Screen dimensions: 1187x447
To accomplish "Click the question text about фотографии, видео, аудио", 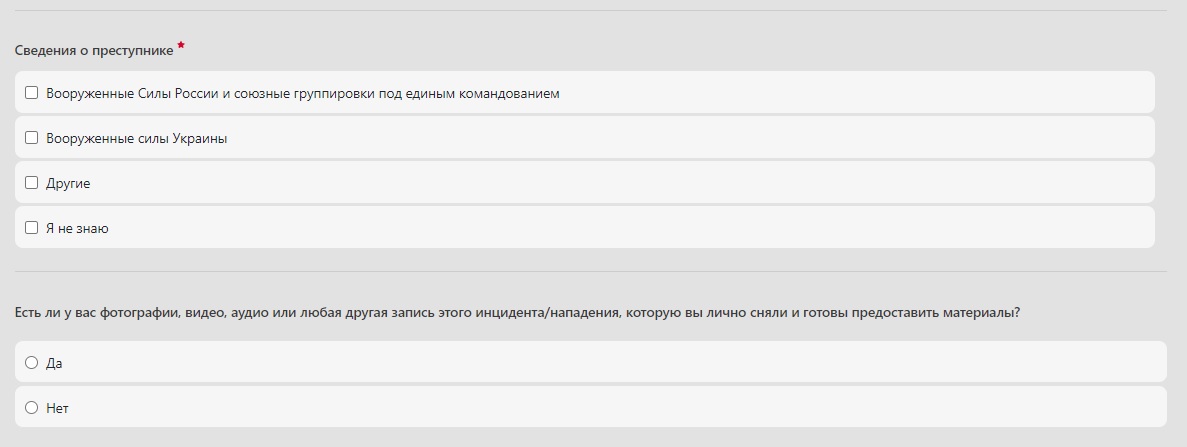I will pyautogui.click(x=517, y=312).
